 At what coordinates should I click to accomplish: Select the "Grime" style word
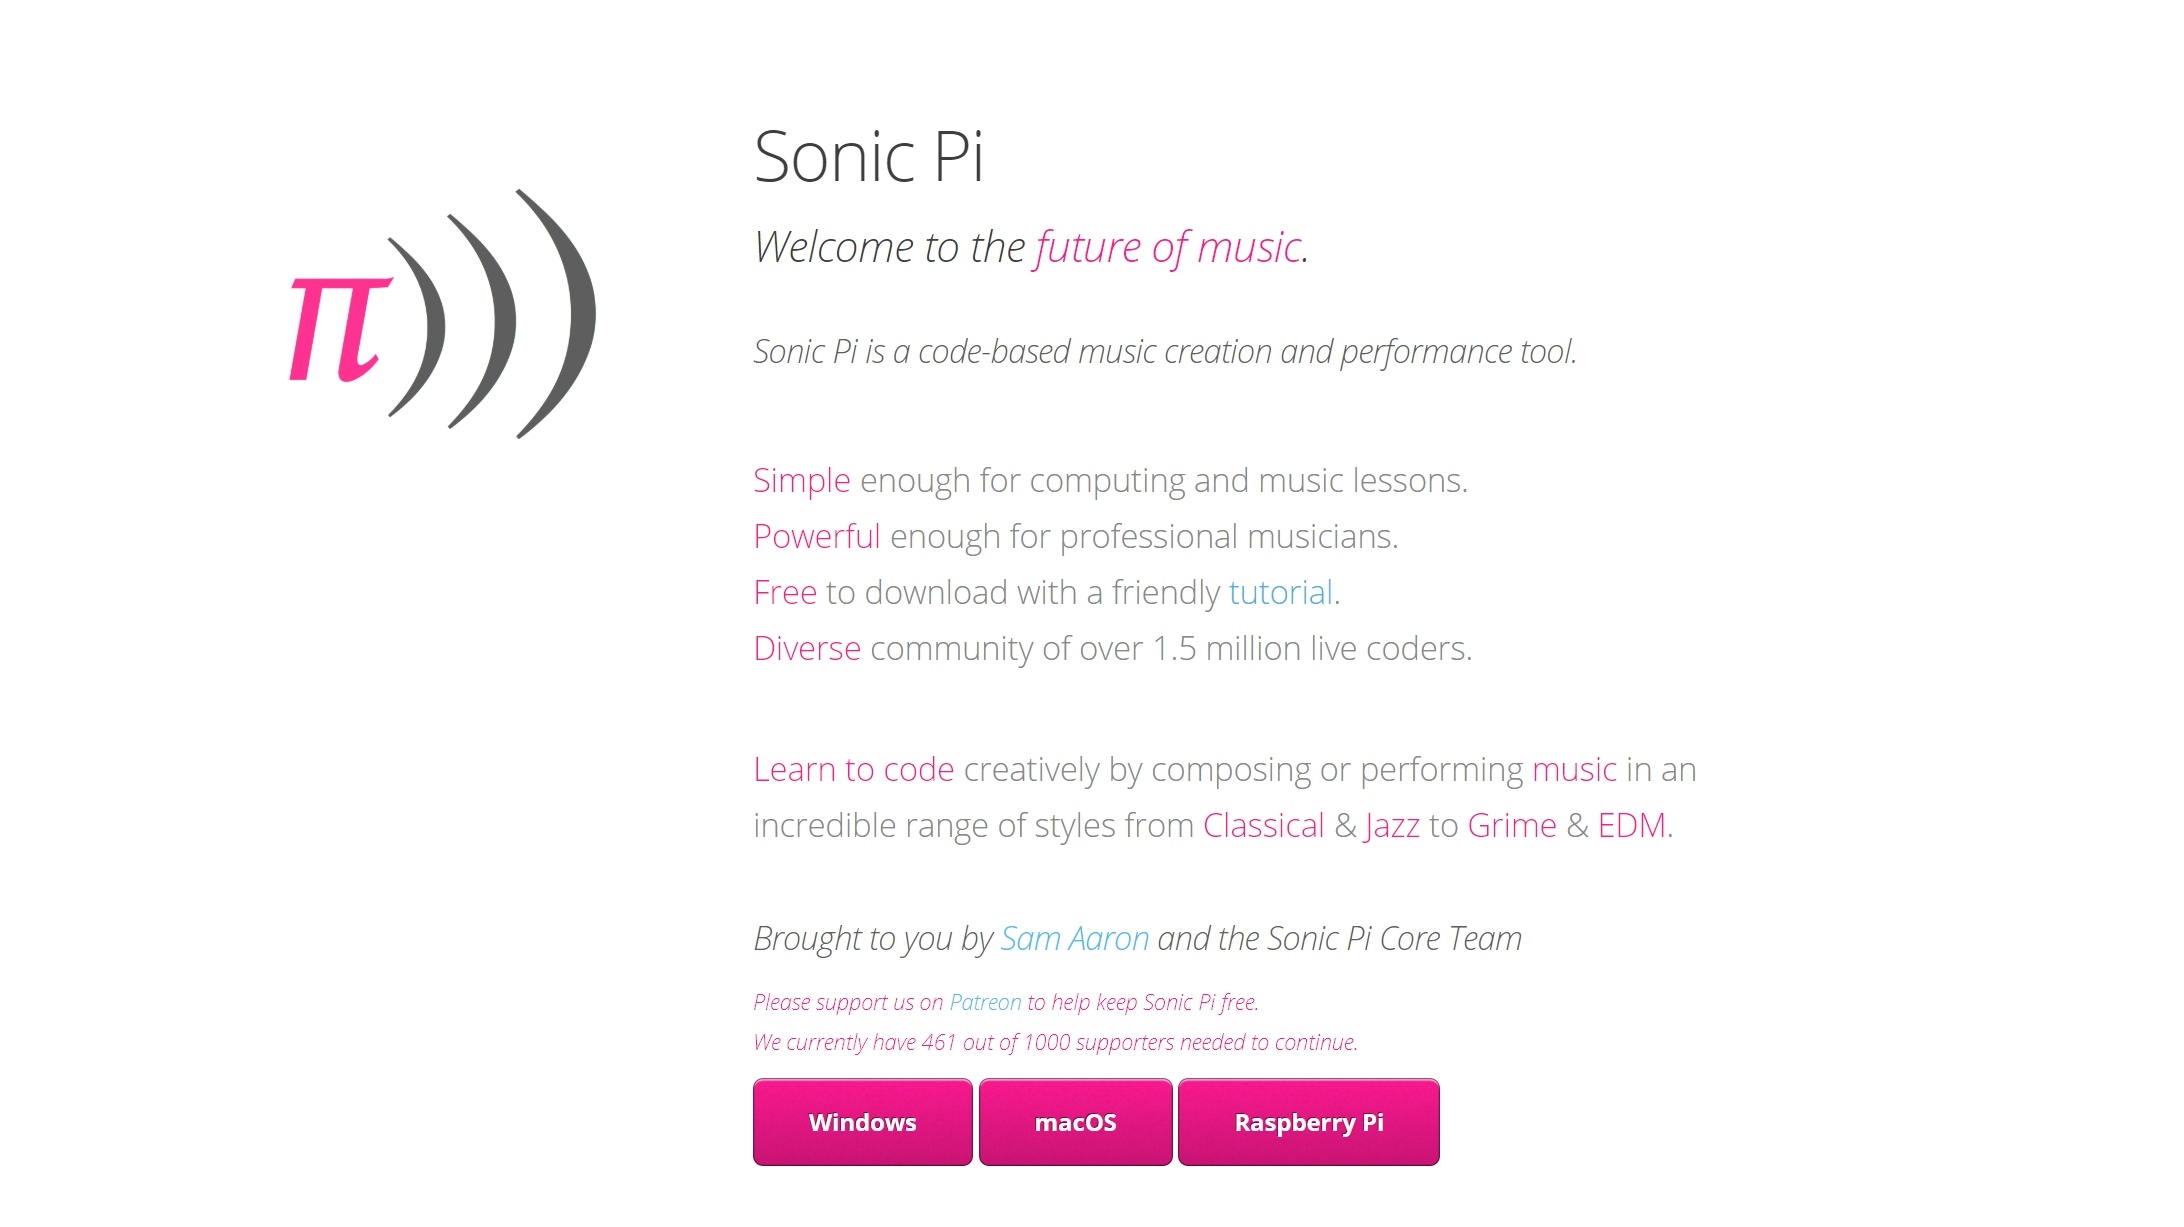coord(1511,826)
